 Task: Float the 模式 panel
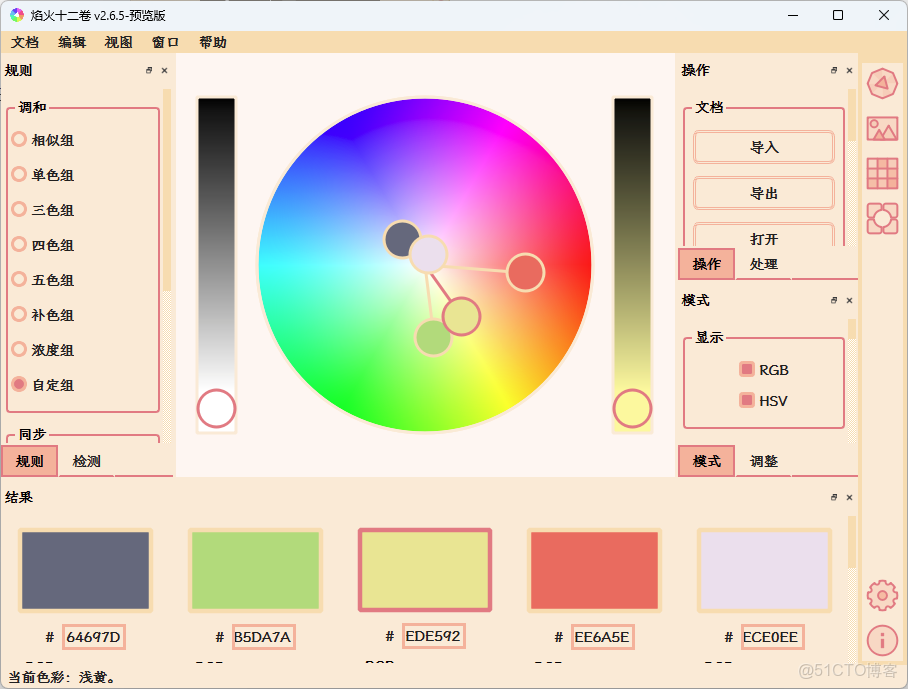[834, 300]
